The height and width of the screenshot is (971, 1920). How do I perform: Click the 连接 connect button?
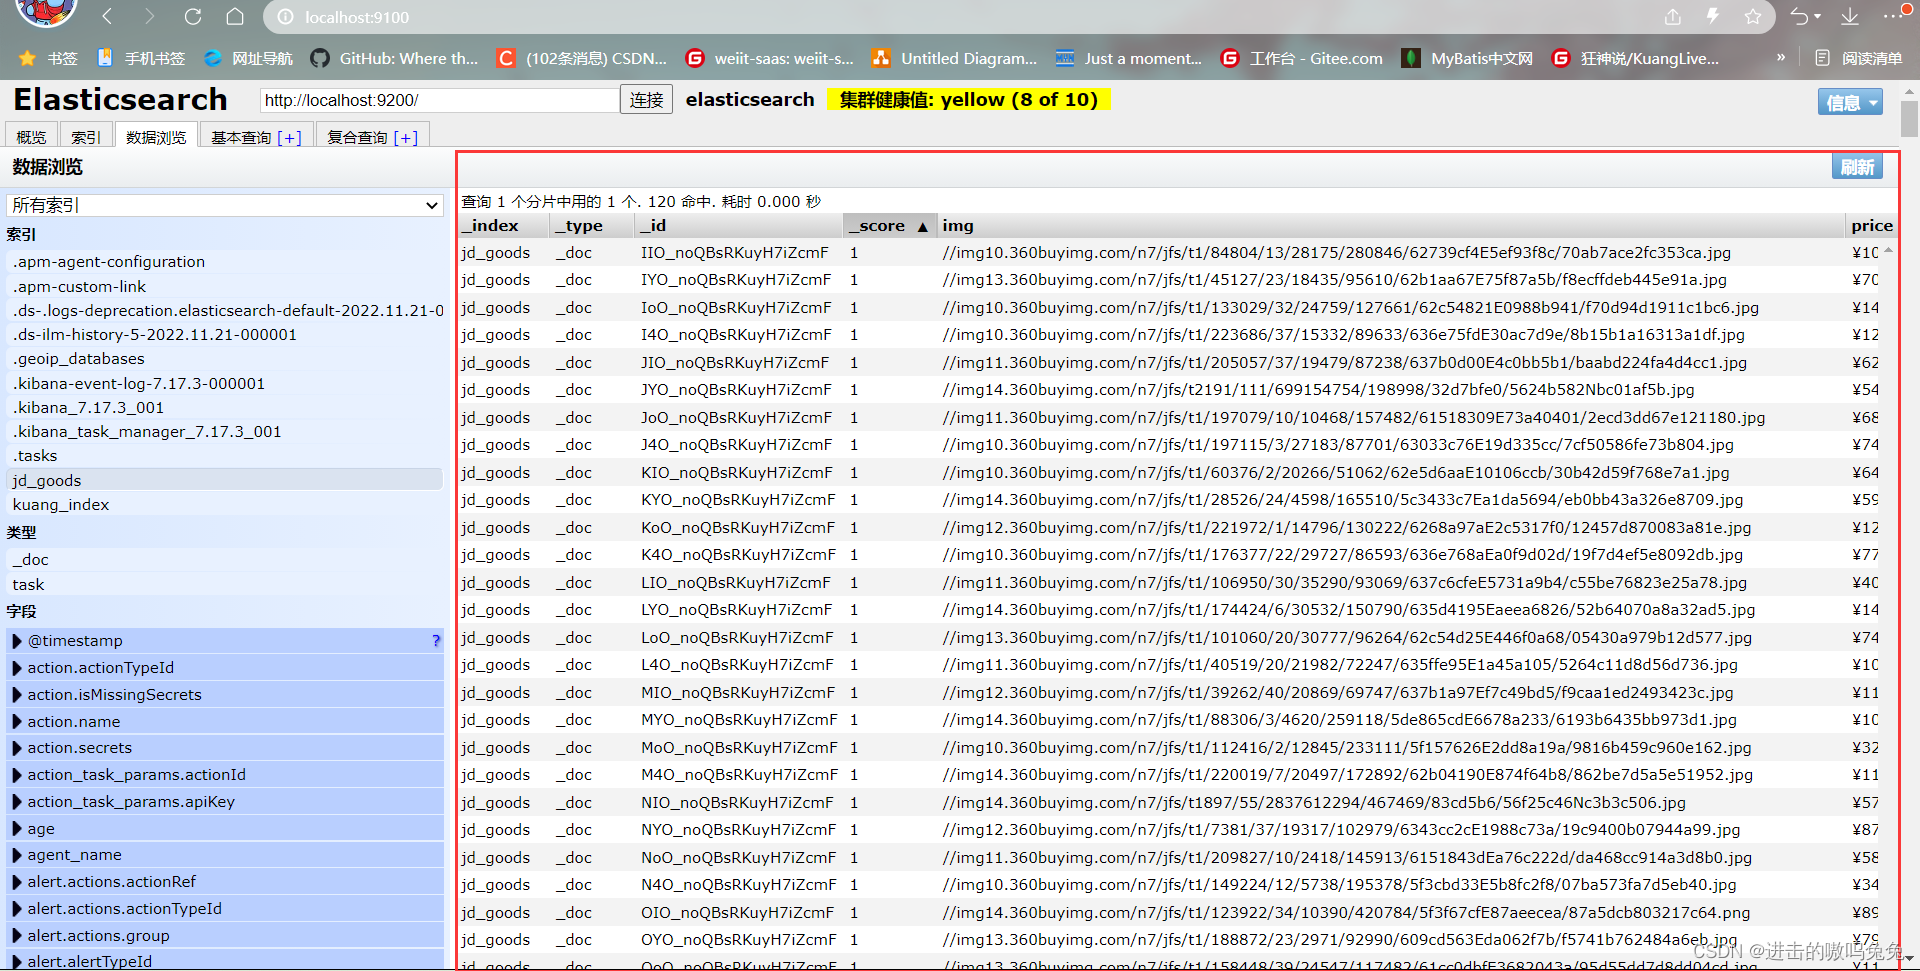(x=647, y=100)
